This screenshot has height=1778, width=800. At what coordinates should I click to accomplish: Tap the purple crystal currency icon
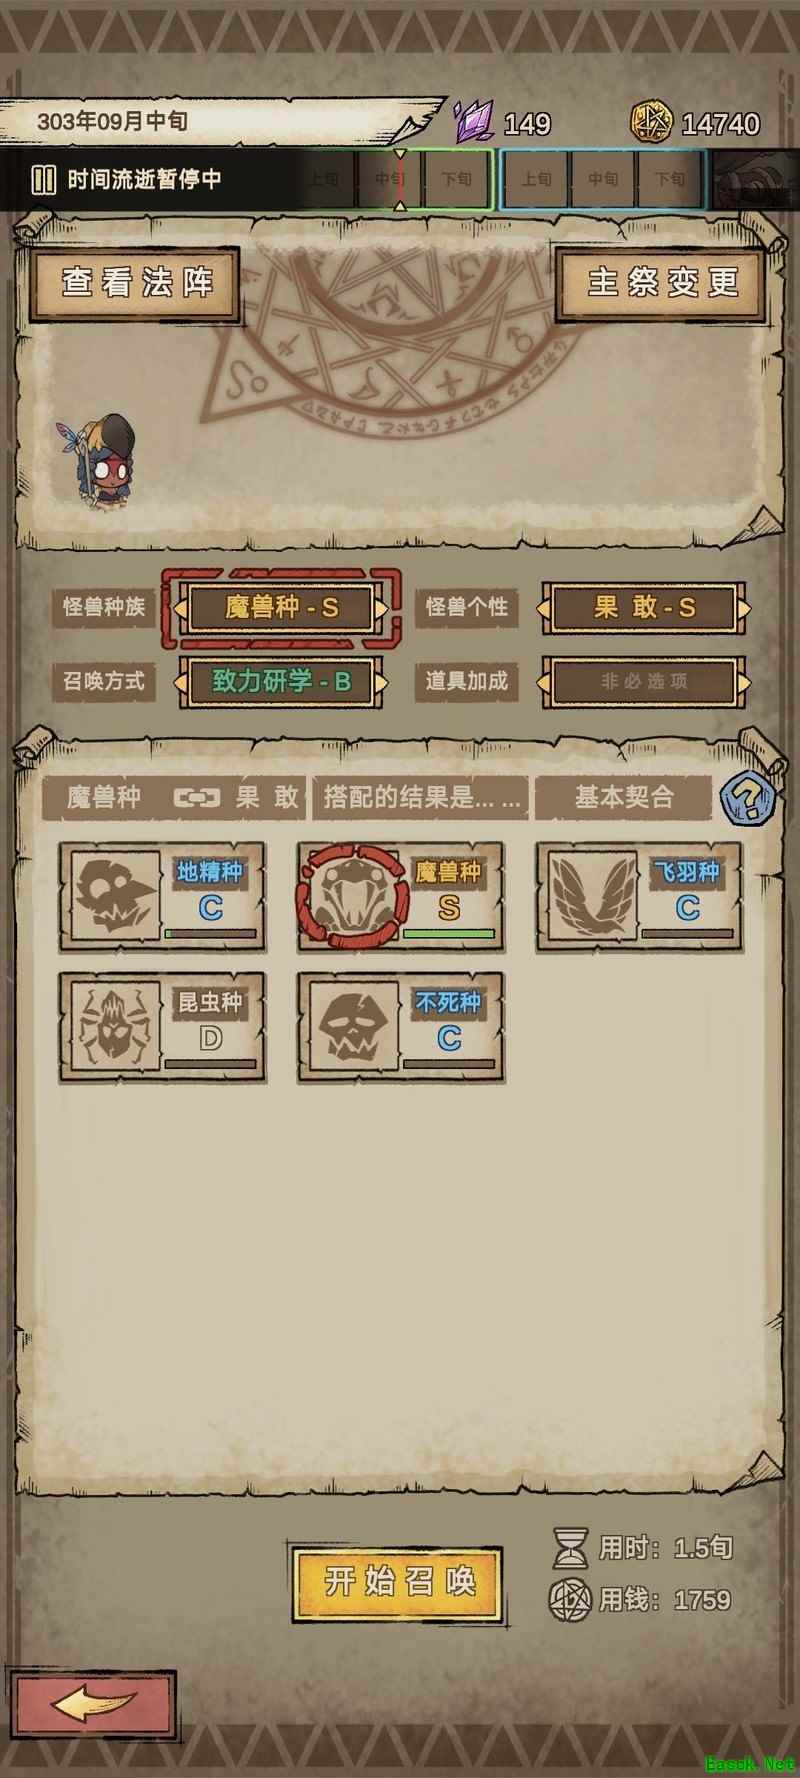pyautogui.click(x=474, y=123)
